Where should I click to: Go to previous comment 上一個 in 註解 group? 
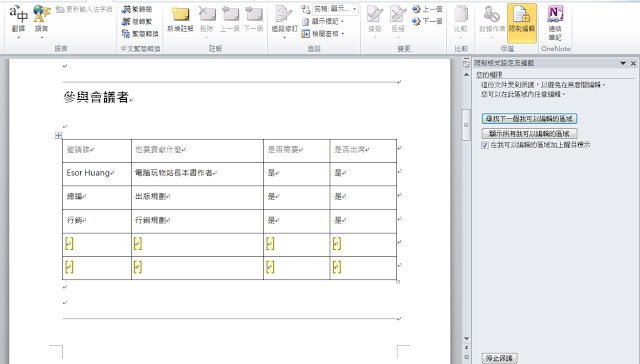230,19
